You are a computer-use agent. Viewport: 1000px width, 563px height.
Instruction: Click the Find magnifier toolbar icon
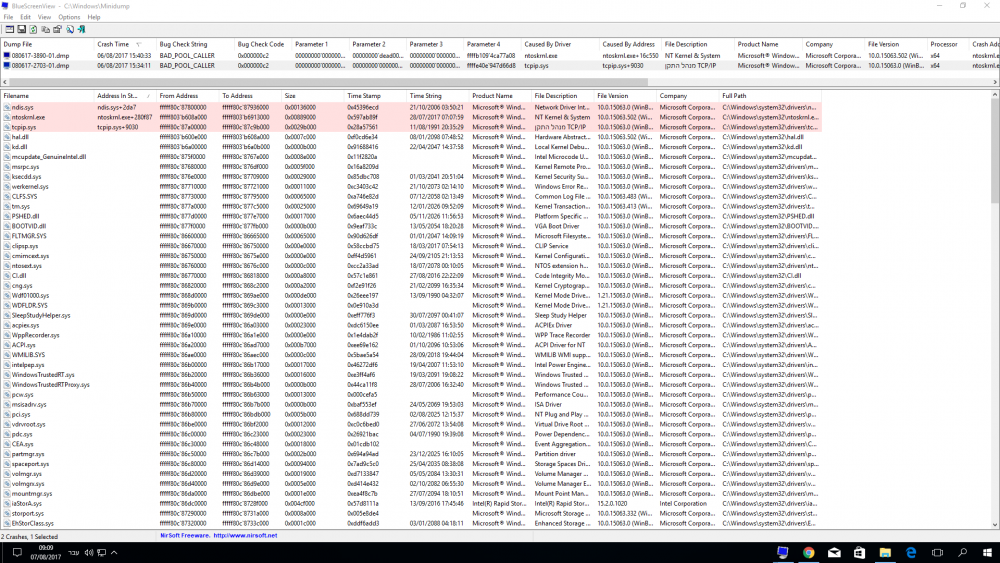pos(70,29)
